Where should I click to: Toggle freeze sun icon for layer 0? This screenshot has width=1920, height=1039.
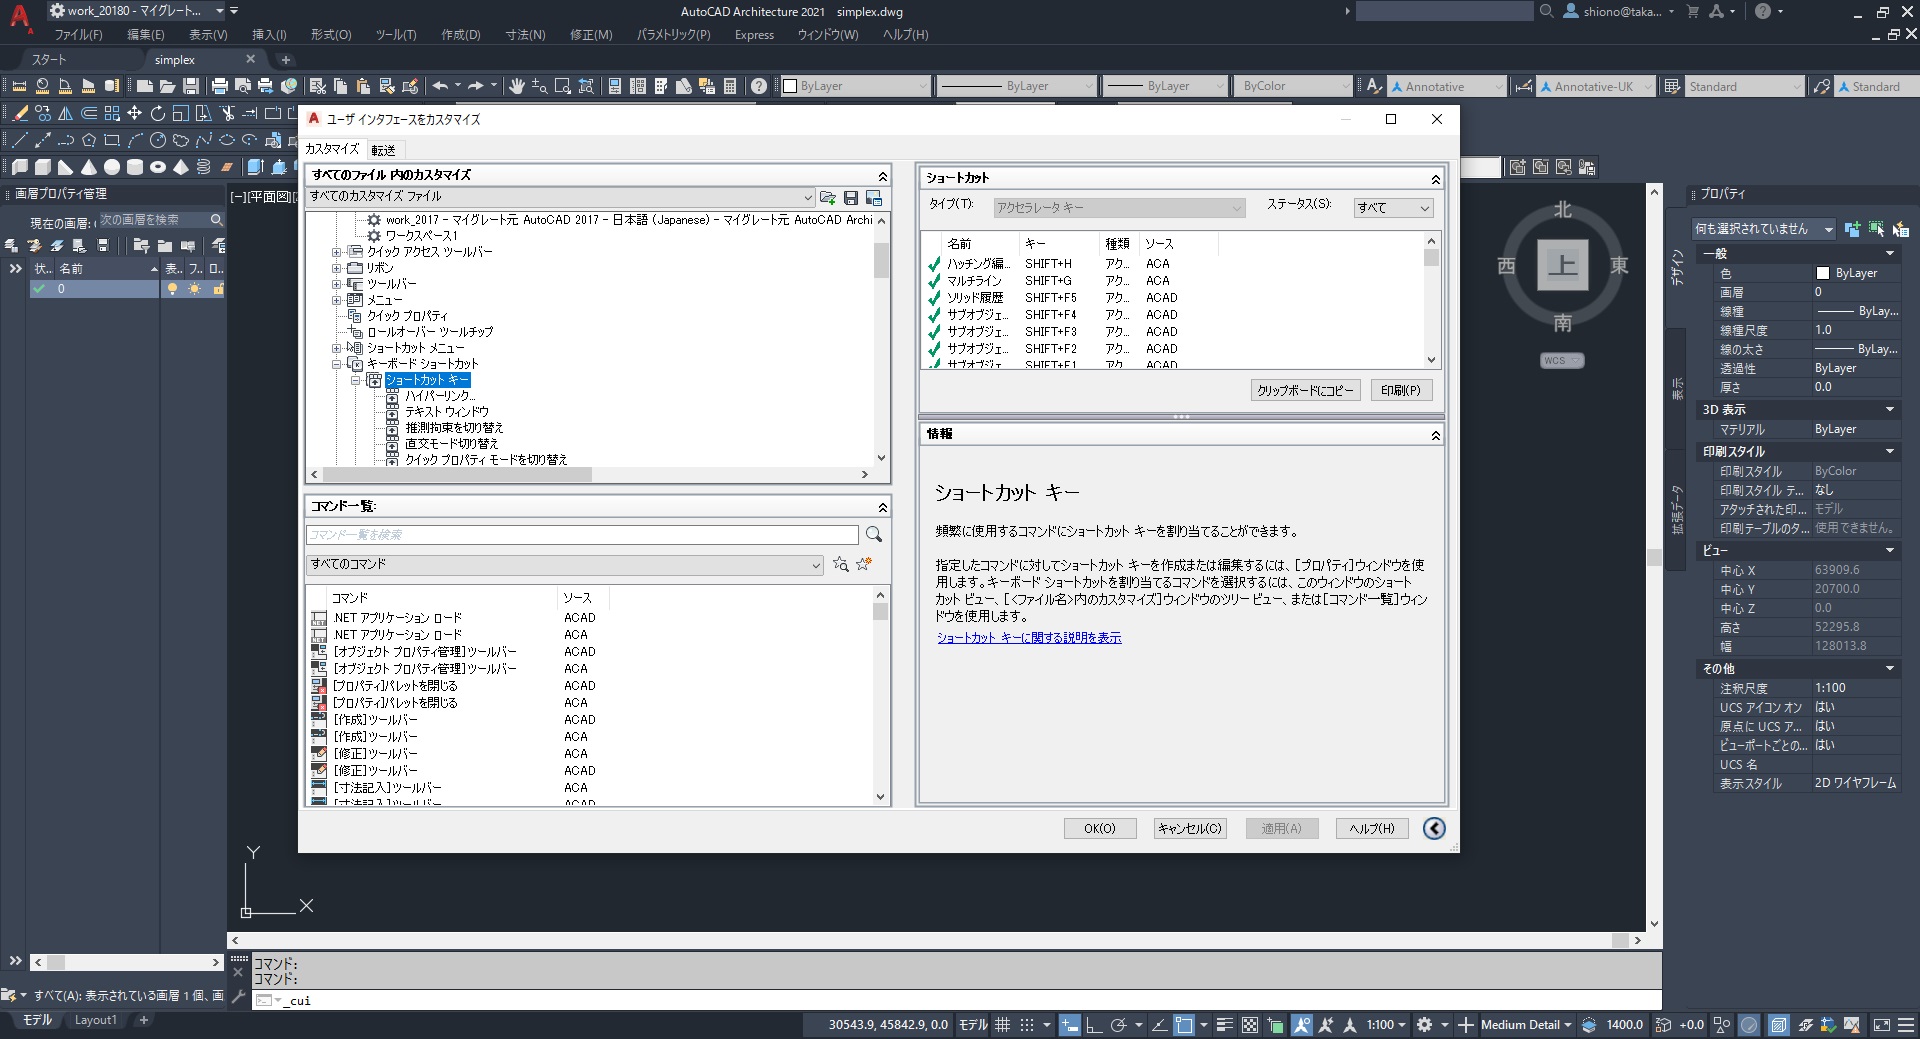coord(194,289)
